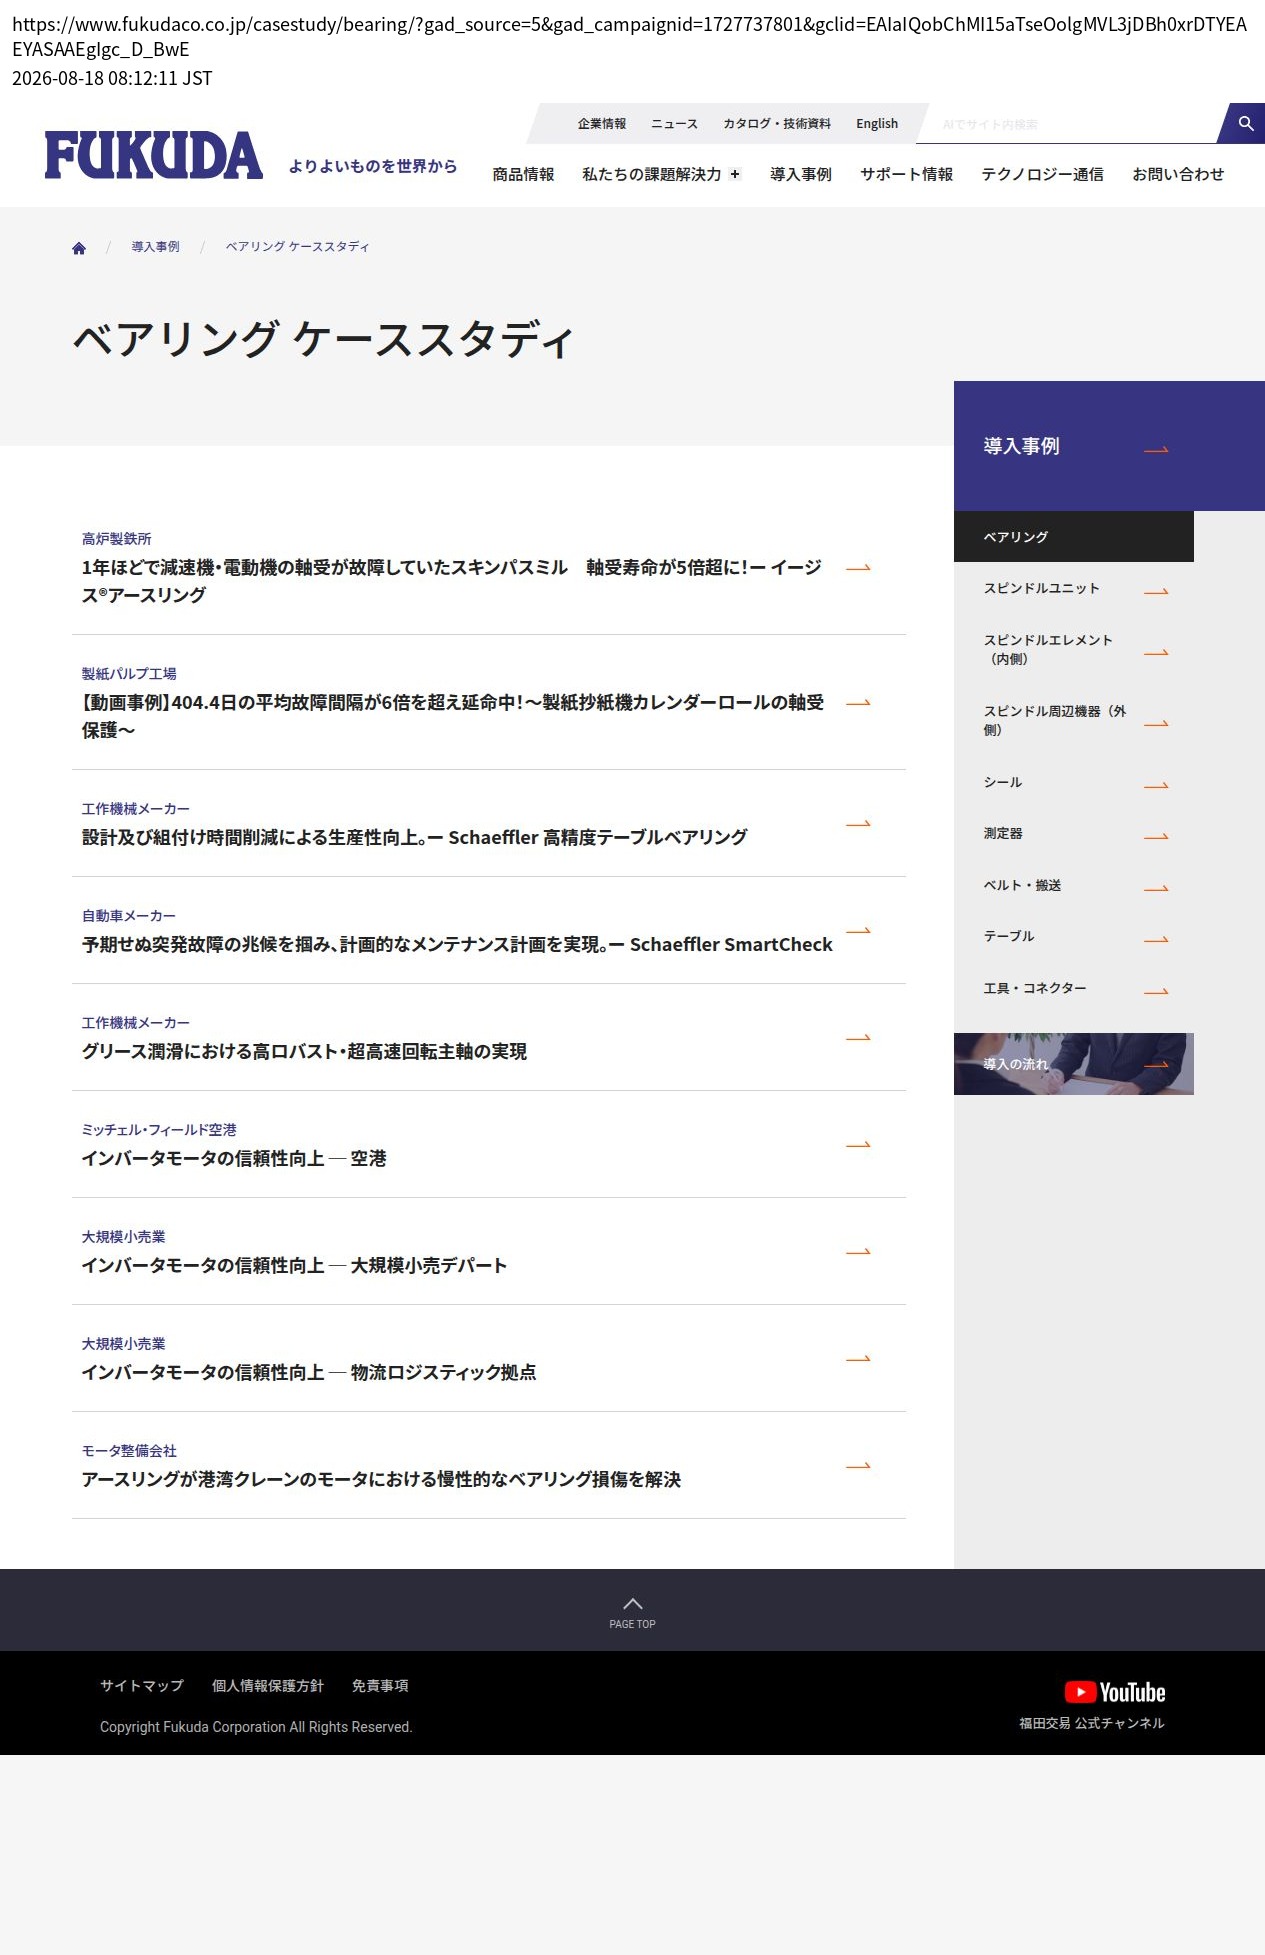Image resolution: width=1265 pixels, height=1955 pixels.
Task: Click the 導入事例 breadcrumb link
Action: click(x=155, y=246)
